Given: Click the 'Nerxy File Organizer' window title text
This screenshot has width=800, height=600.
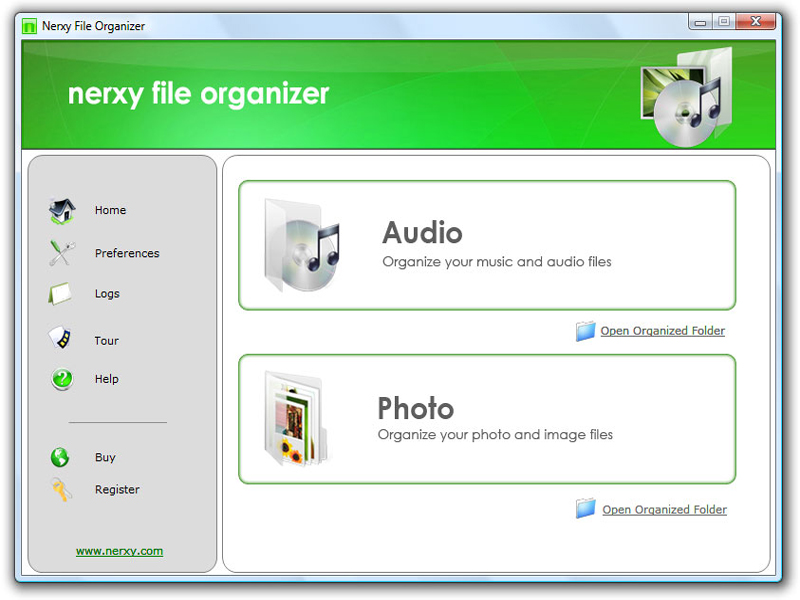Looking at the screenshot, I should point(93,26).
